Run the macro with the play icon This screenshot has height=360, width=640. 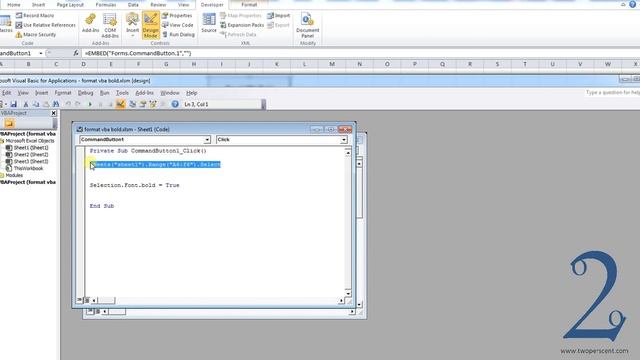pyautogui.click(x=90, y=104)
